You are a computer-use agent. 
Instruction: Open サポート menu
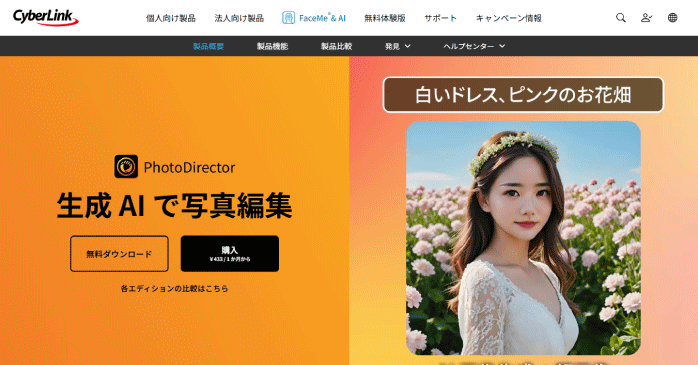coord(440,18)
